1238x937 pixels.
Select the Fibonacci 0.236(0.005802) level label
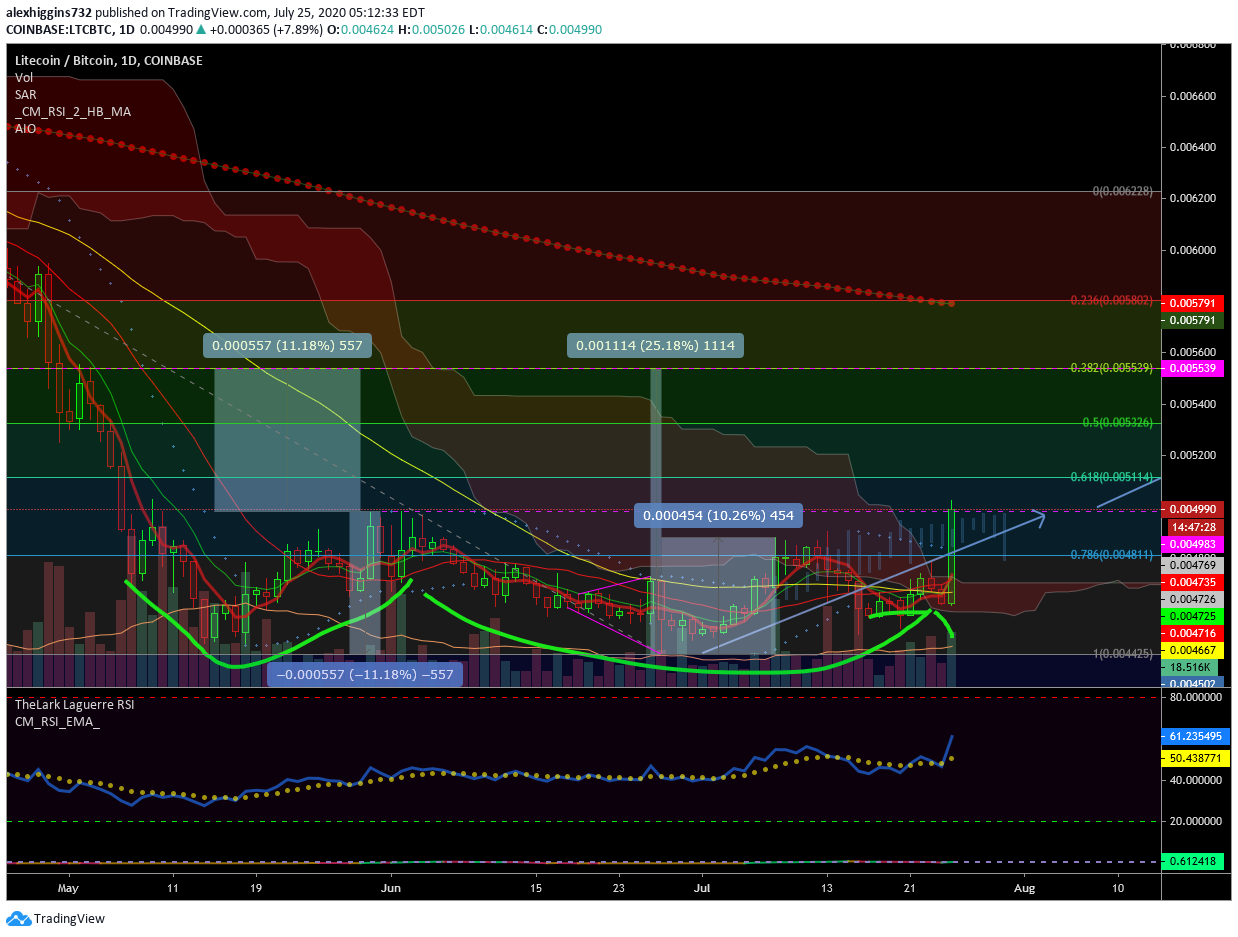point(1112,300)
